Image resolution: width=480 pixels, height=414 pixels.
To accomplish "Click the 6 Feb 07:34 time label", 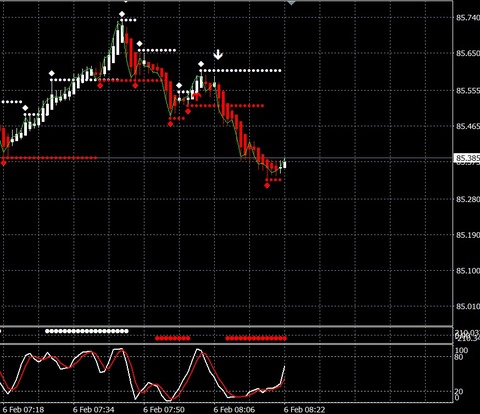I will pos(93,409).
